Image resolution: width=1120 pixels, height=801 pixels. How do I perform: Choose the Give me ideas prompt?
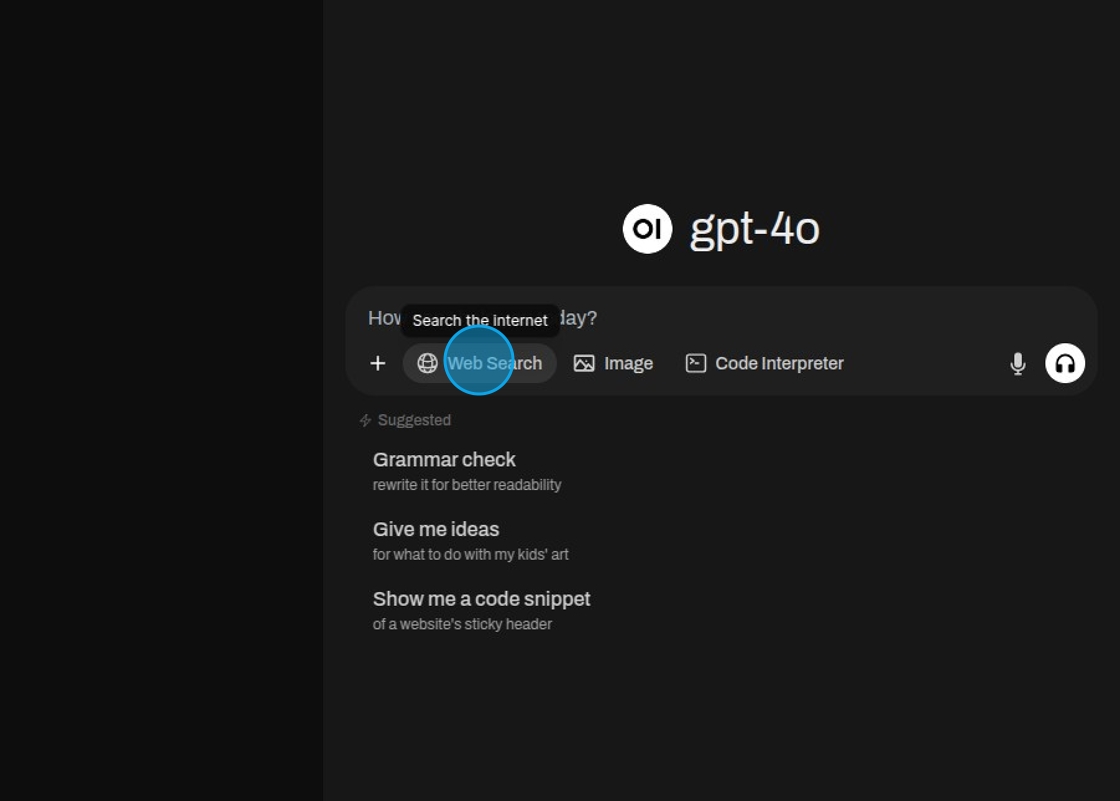[436, 530]
